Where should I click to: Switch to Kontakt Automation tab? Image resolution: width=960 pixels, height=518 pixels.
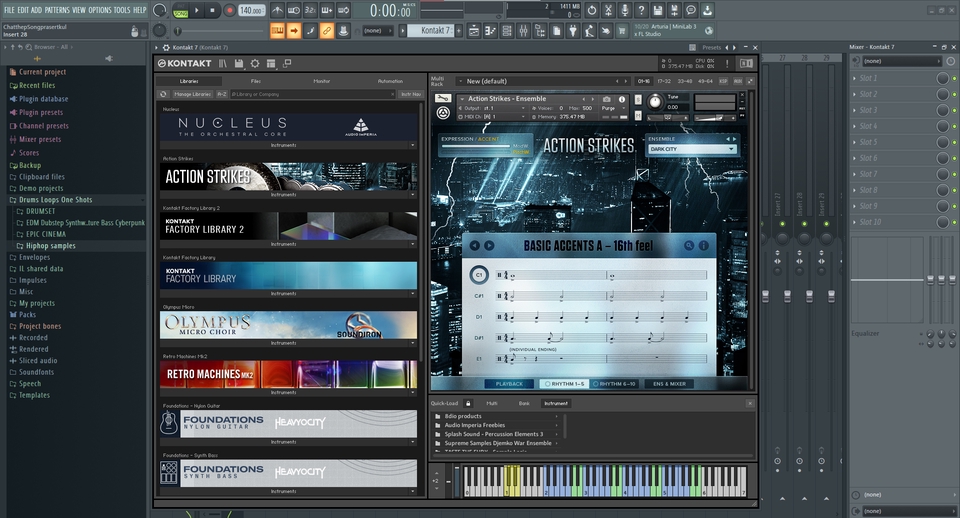(390, 81)
